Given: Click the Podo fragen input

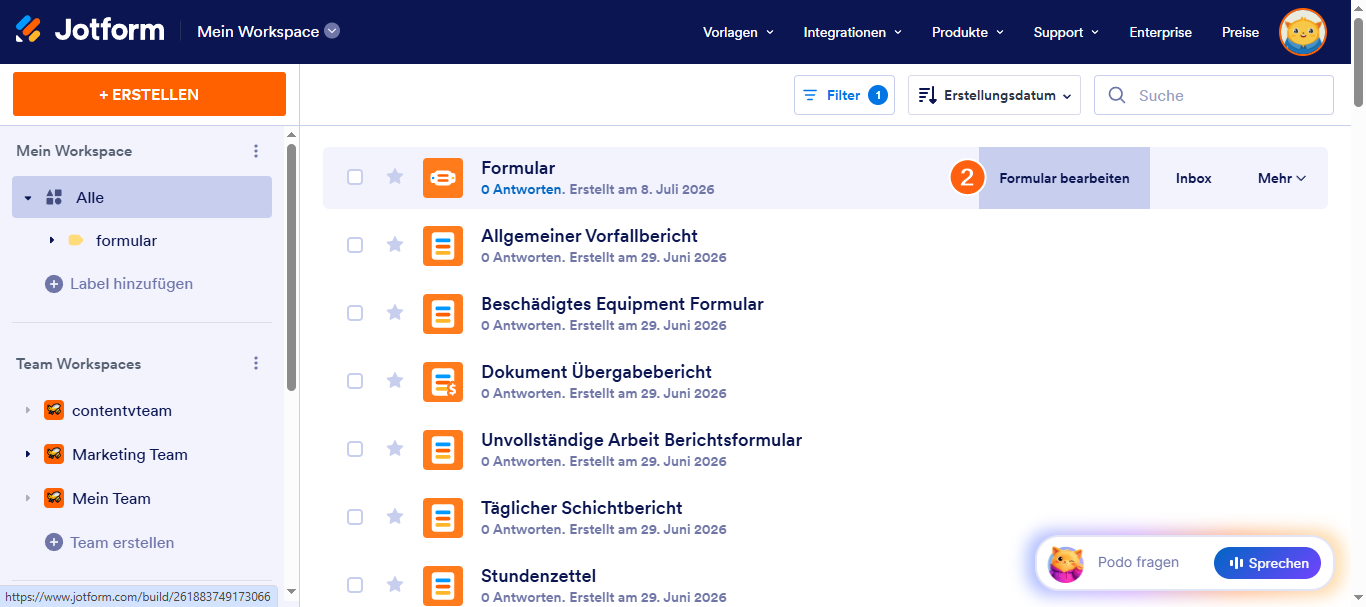Looking at the screenshot, I should pos(1138,562).
